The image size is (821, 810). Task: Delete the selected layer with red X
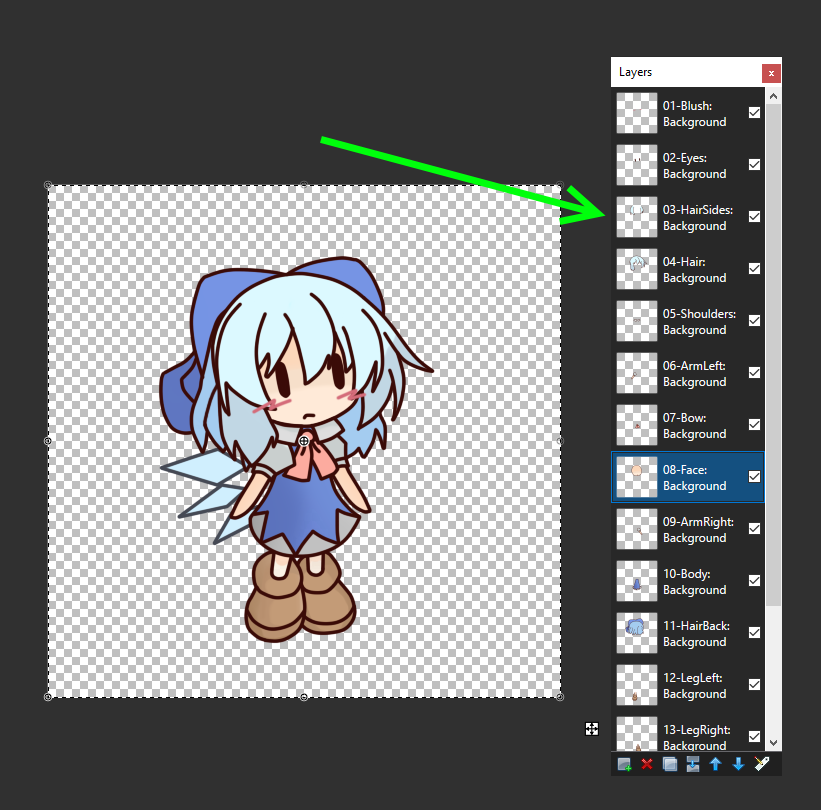click(647, 764)
